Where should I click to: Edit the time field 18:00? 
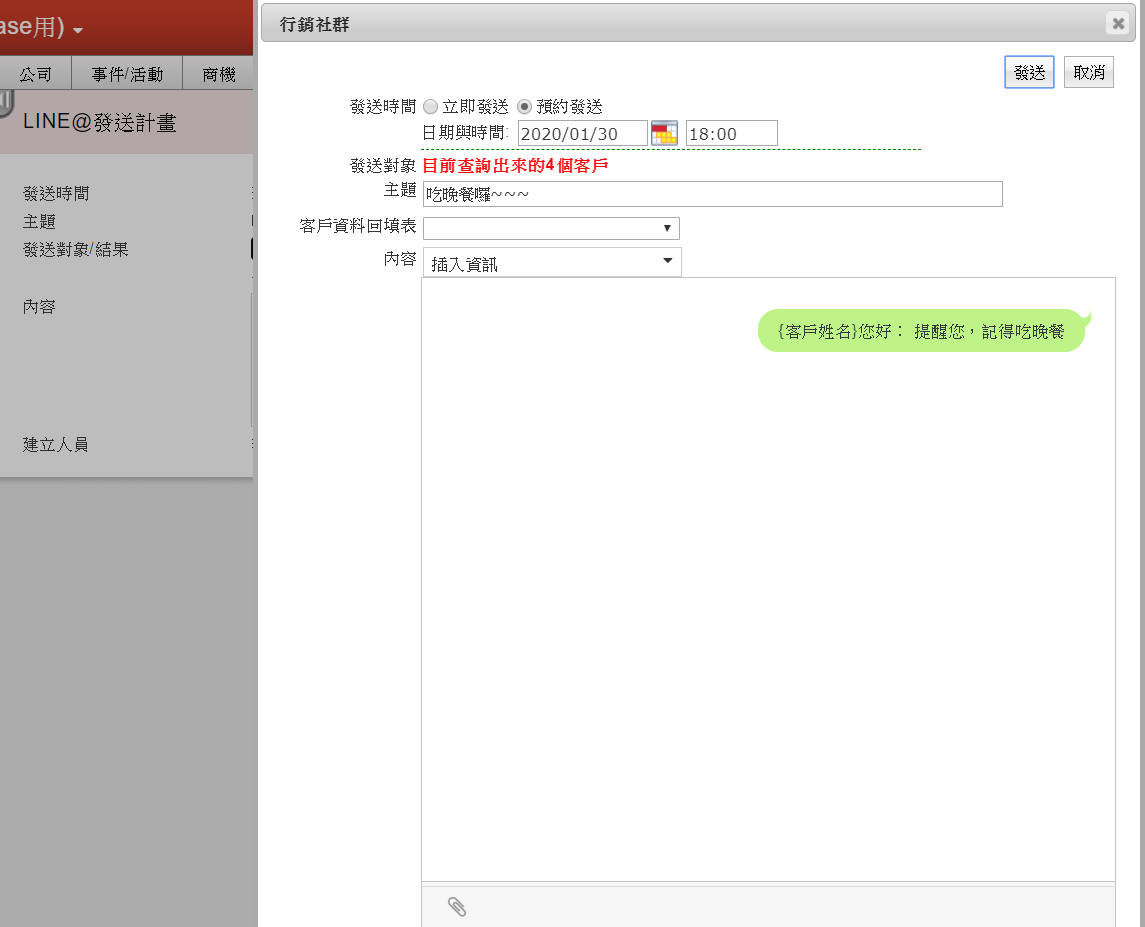(732, 134)
